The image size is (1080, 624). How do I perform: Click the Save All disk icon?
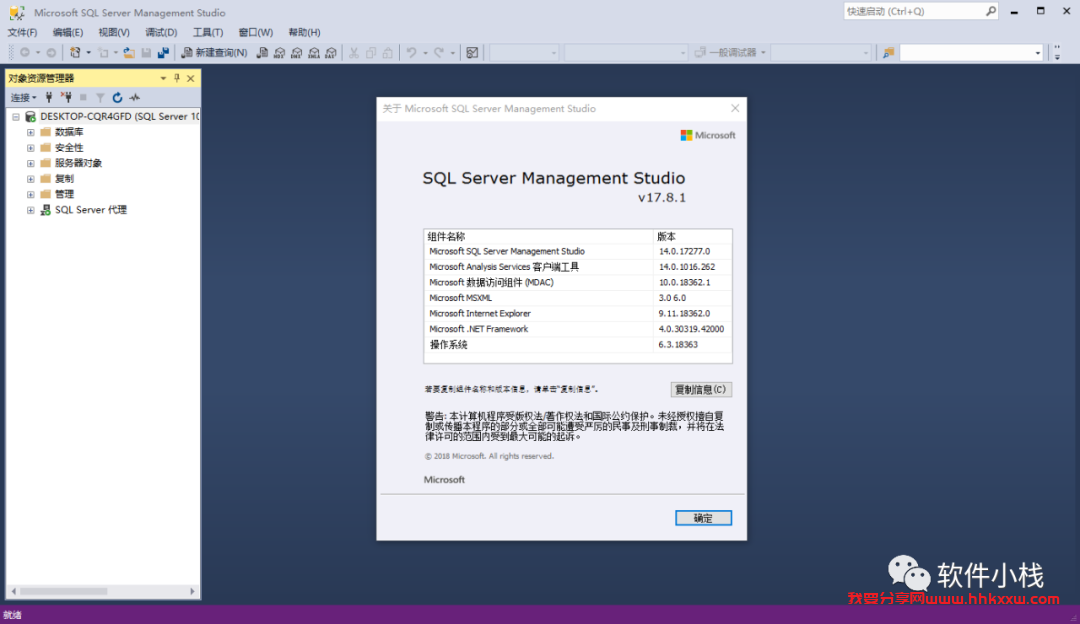coord(163,52)
